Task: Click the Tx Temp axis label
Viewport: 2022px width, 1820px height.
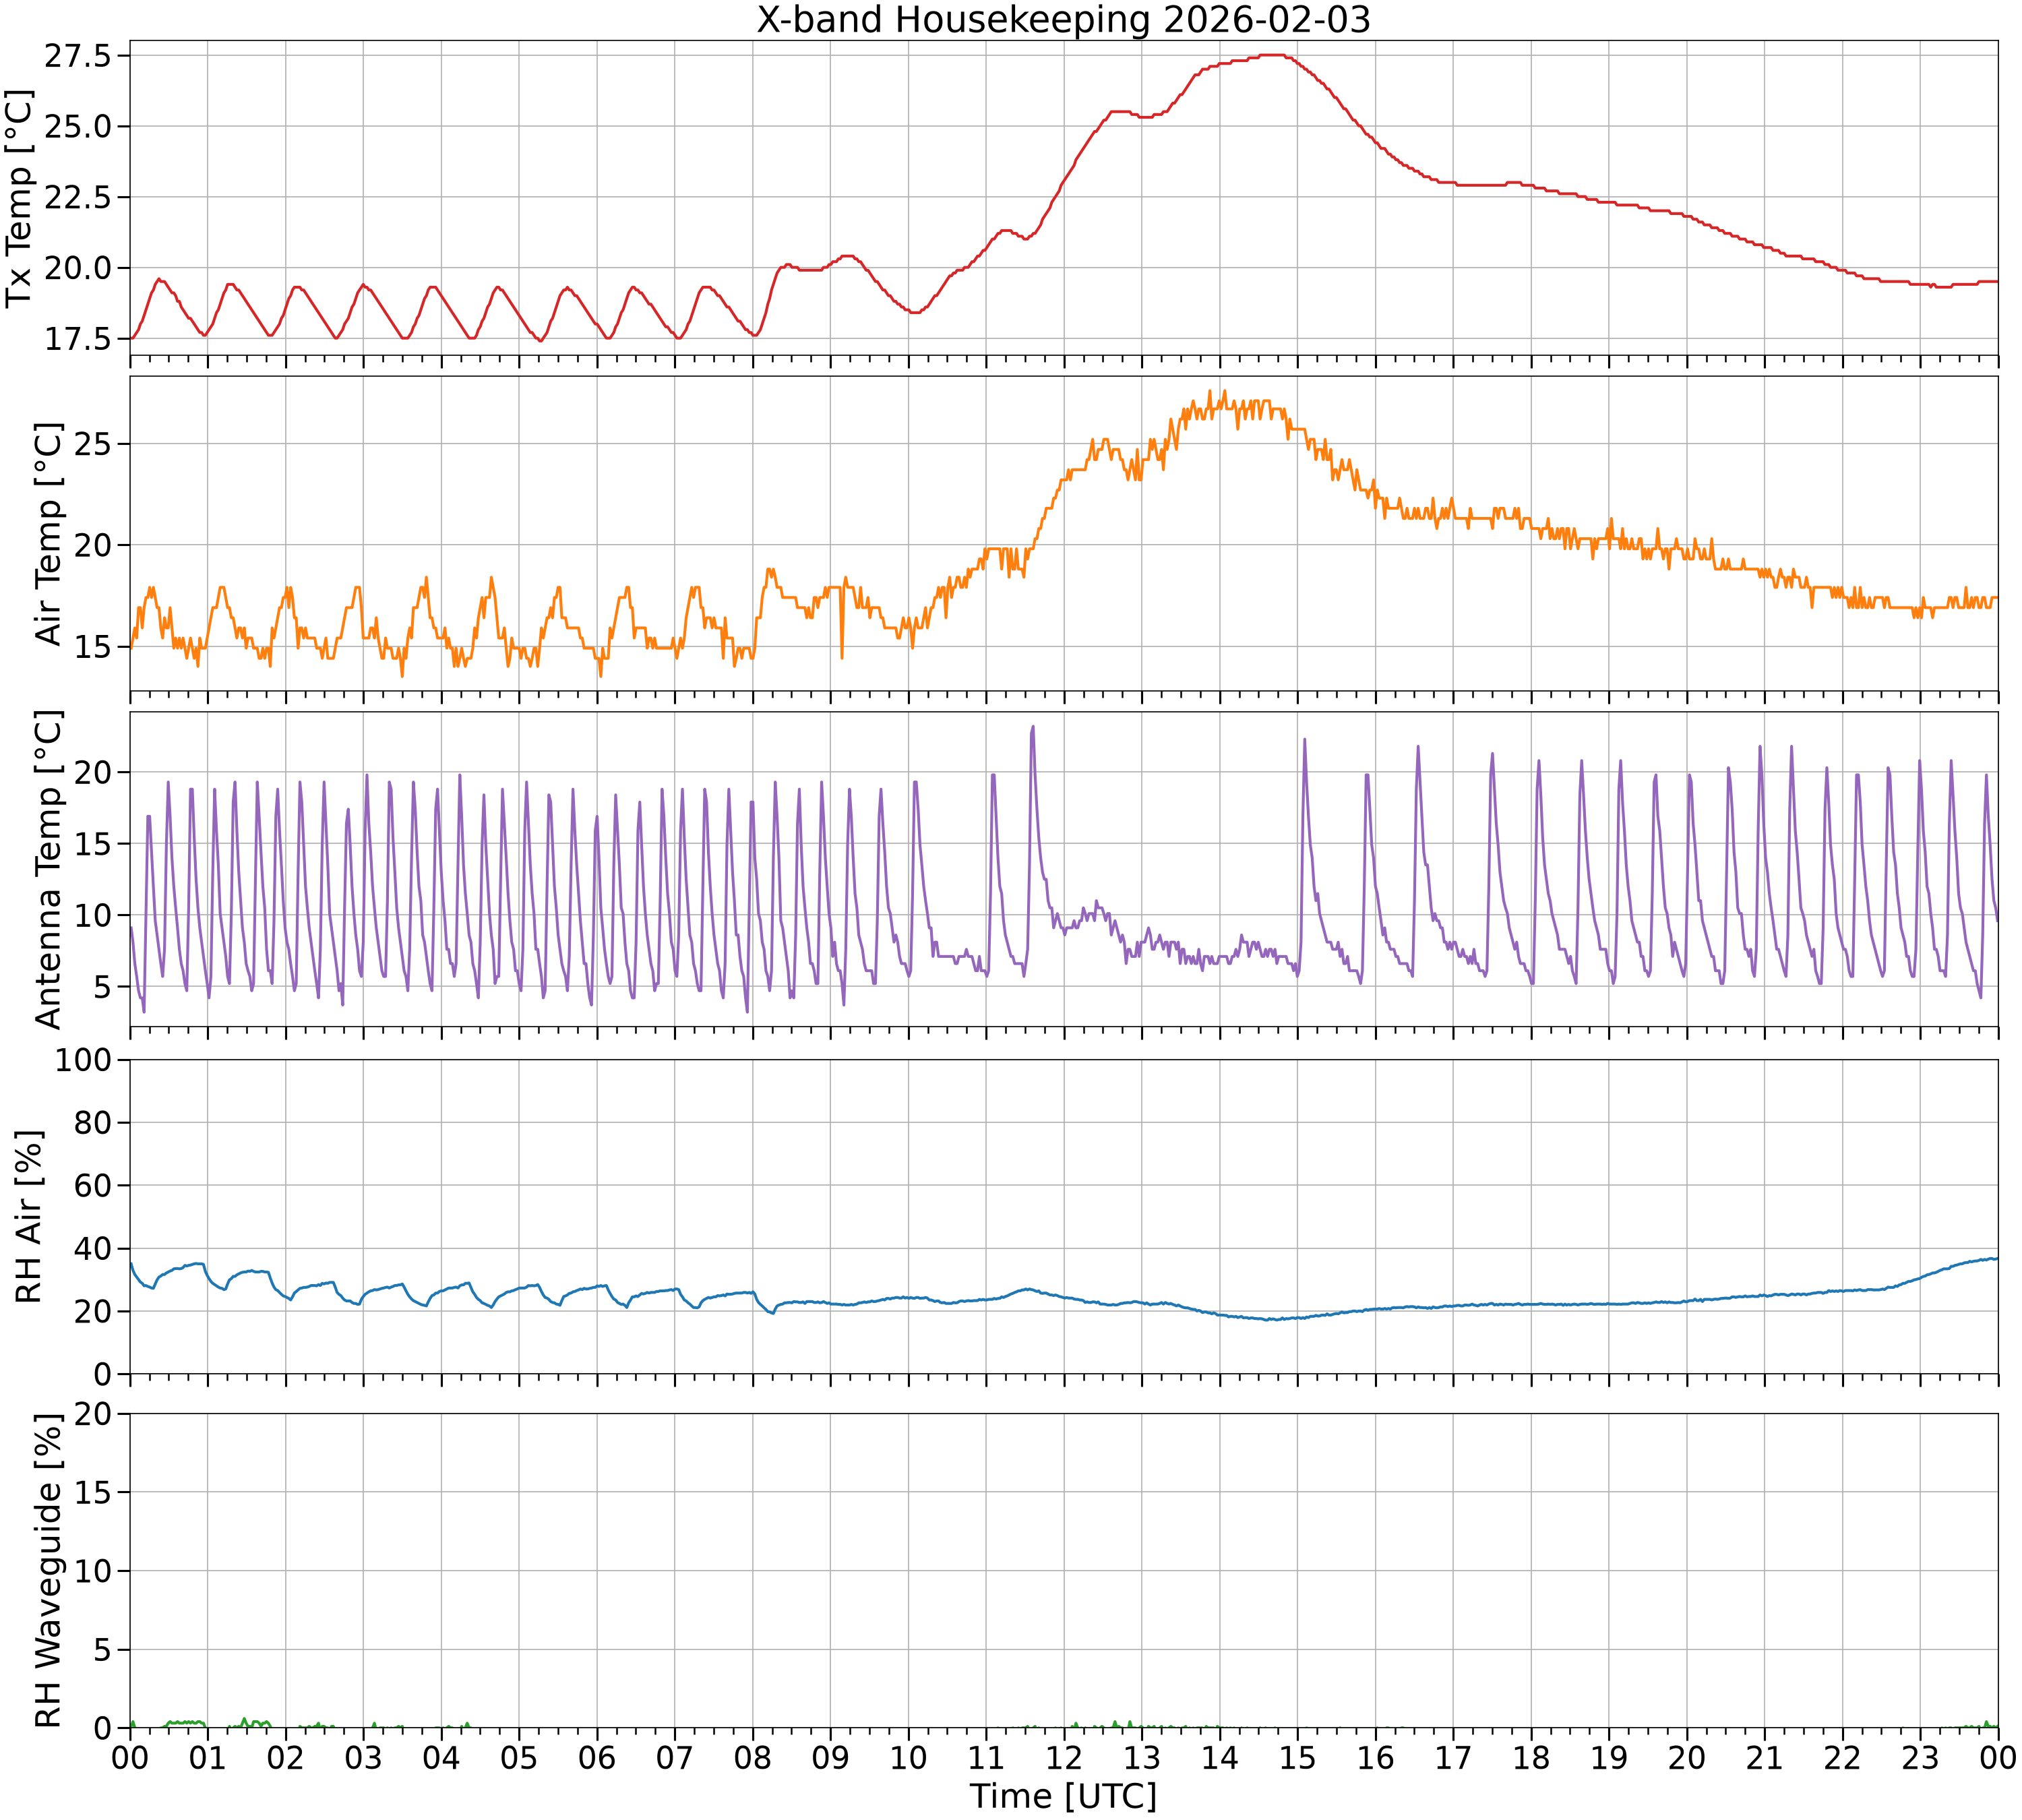Action: [20, 198]
